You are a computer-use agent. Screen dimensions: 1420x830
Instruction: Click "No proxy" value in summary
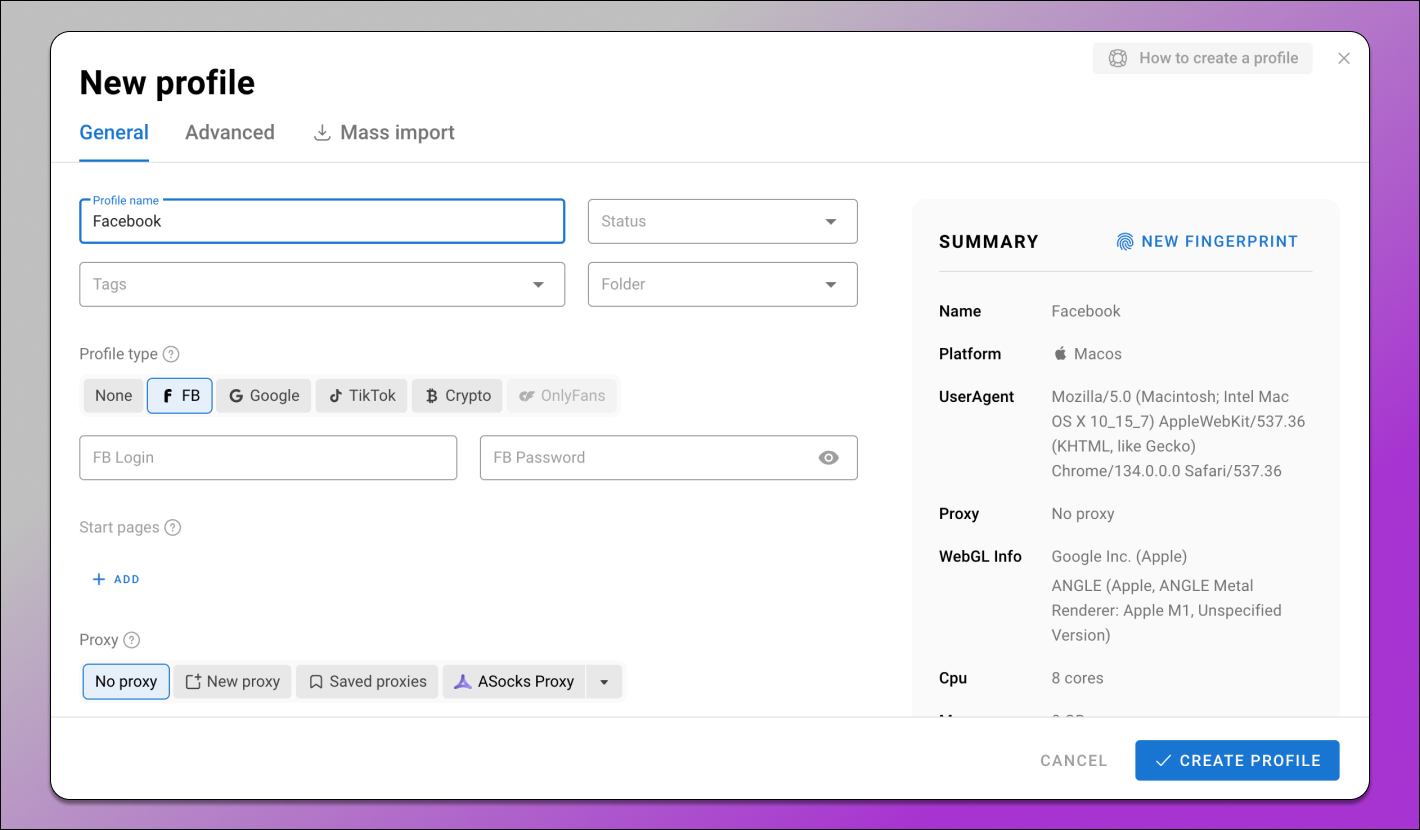1083,514
